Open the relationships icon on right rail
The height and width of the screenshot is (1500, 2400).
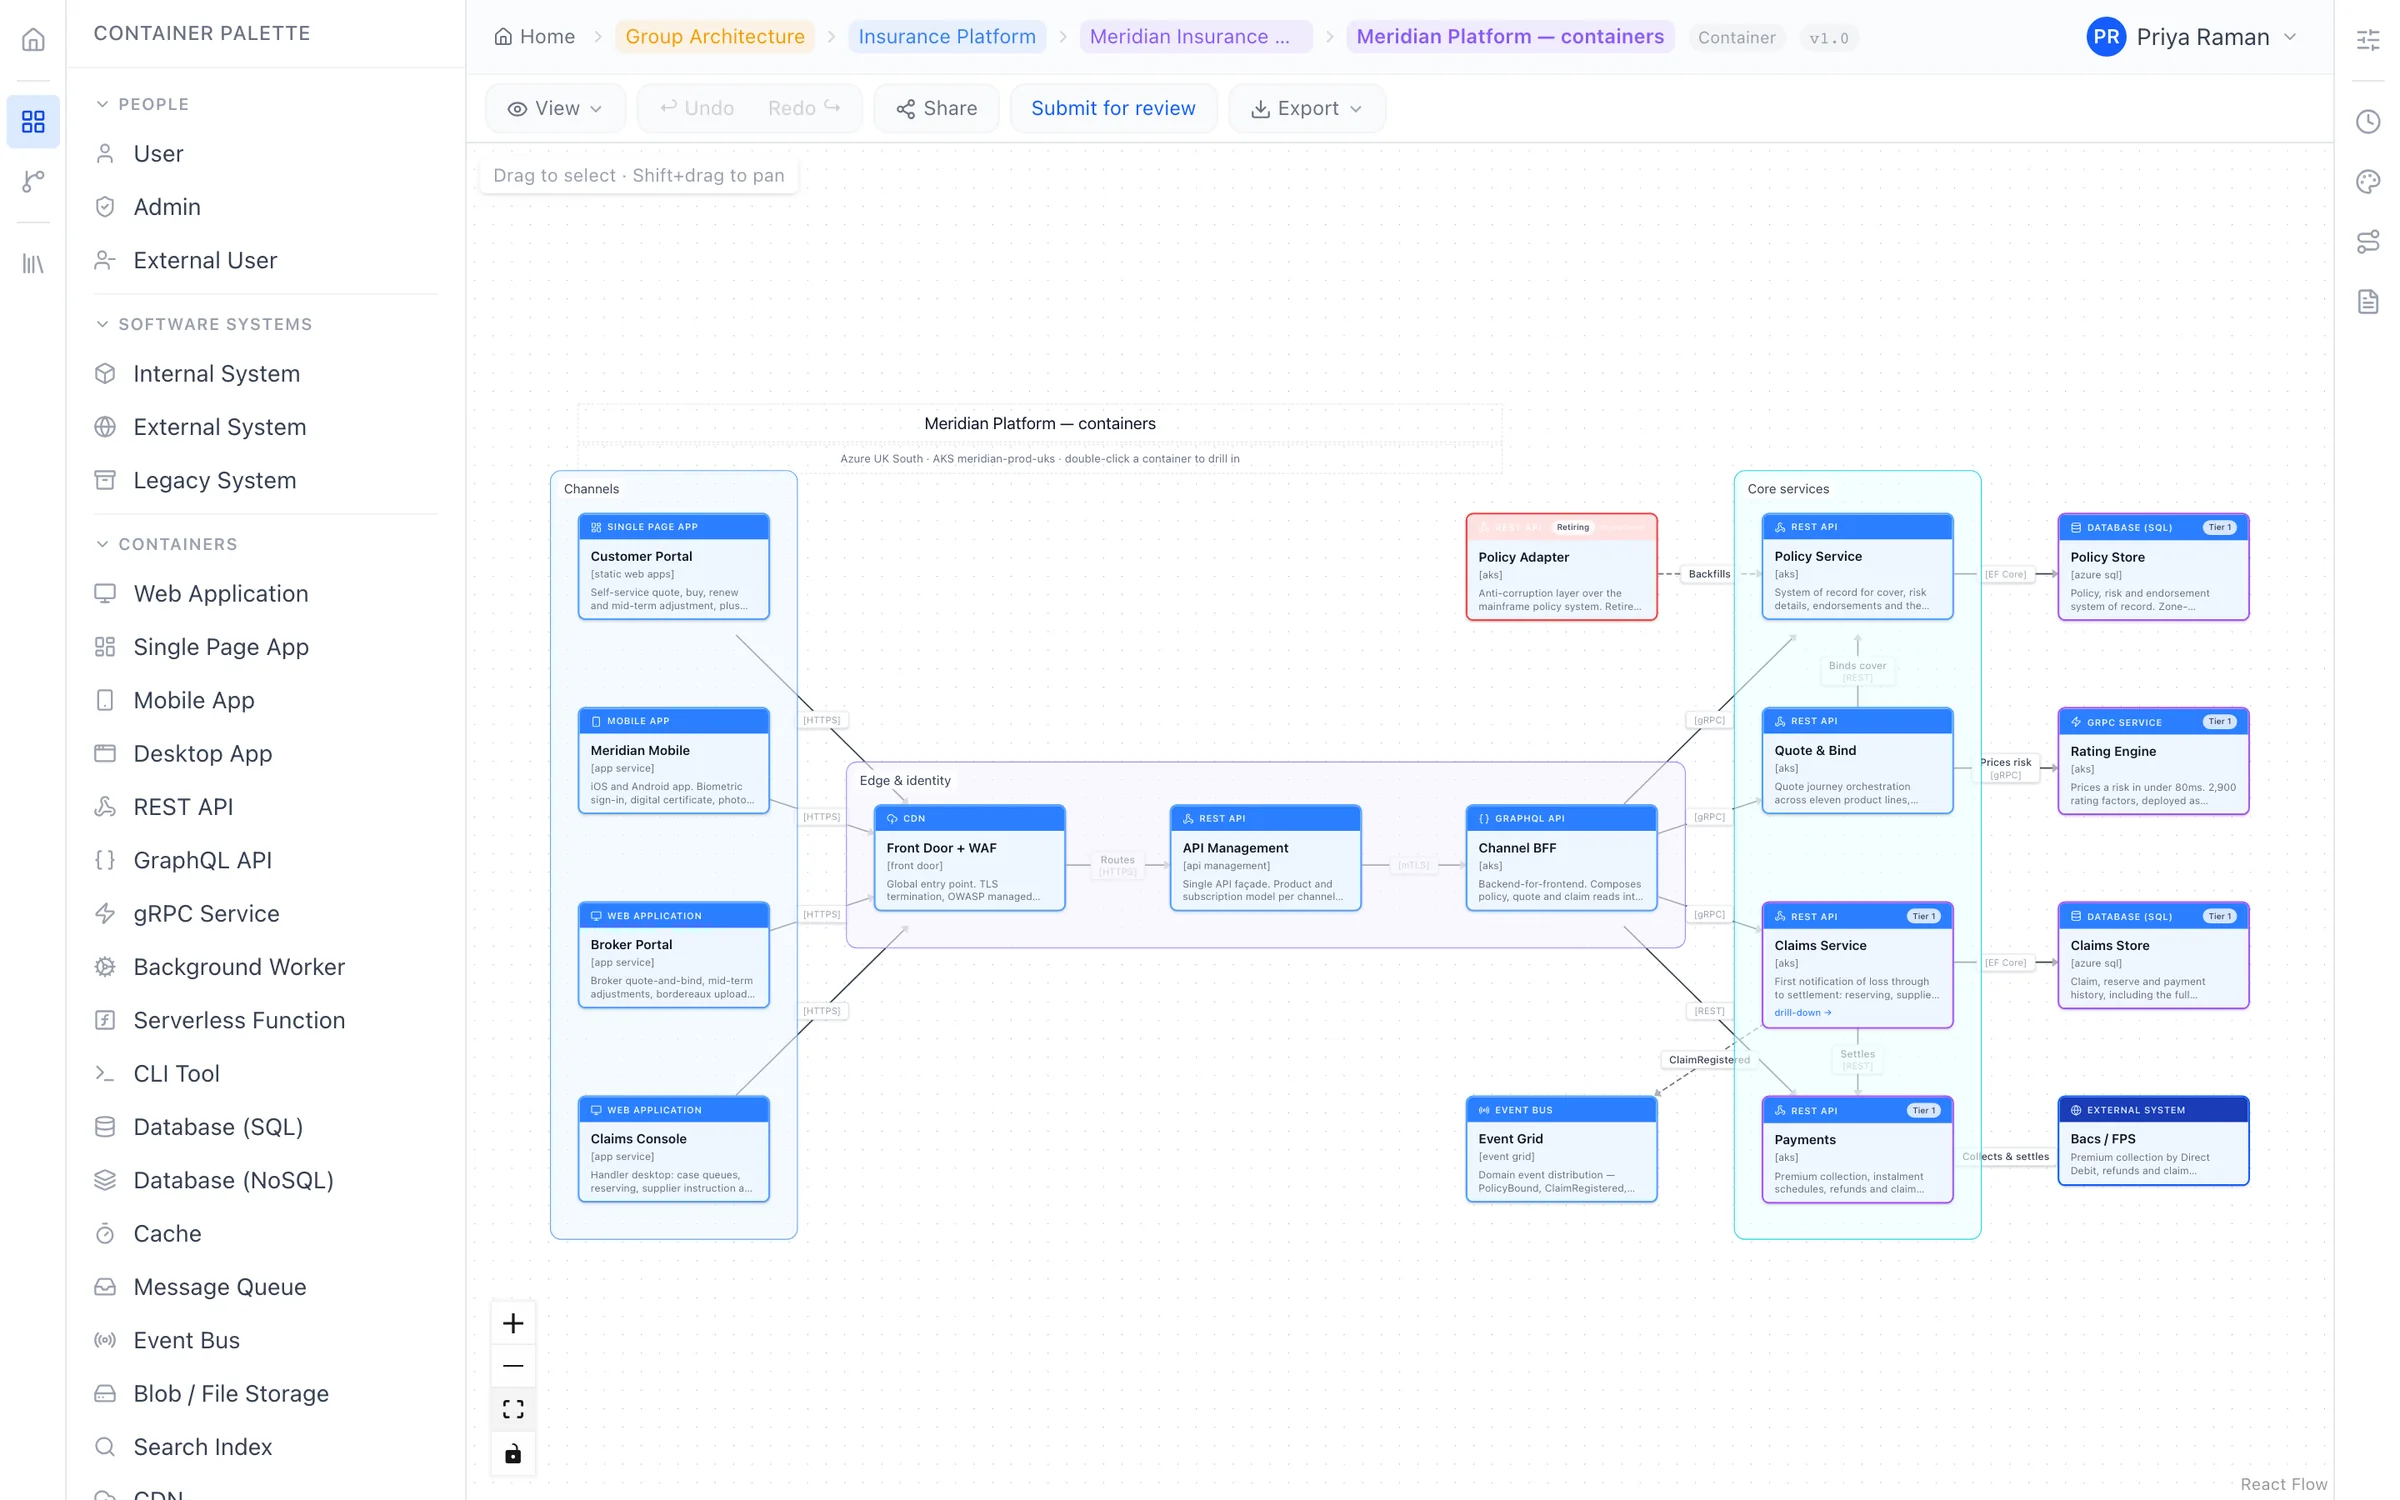tap(2367, 241)
